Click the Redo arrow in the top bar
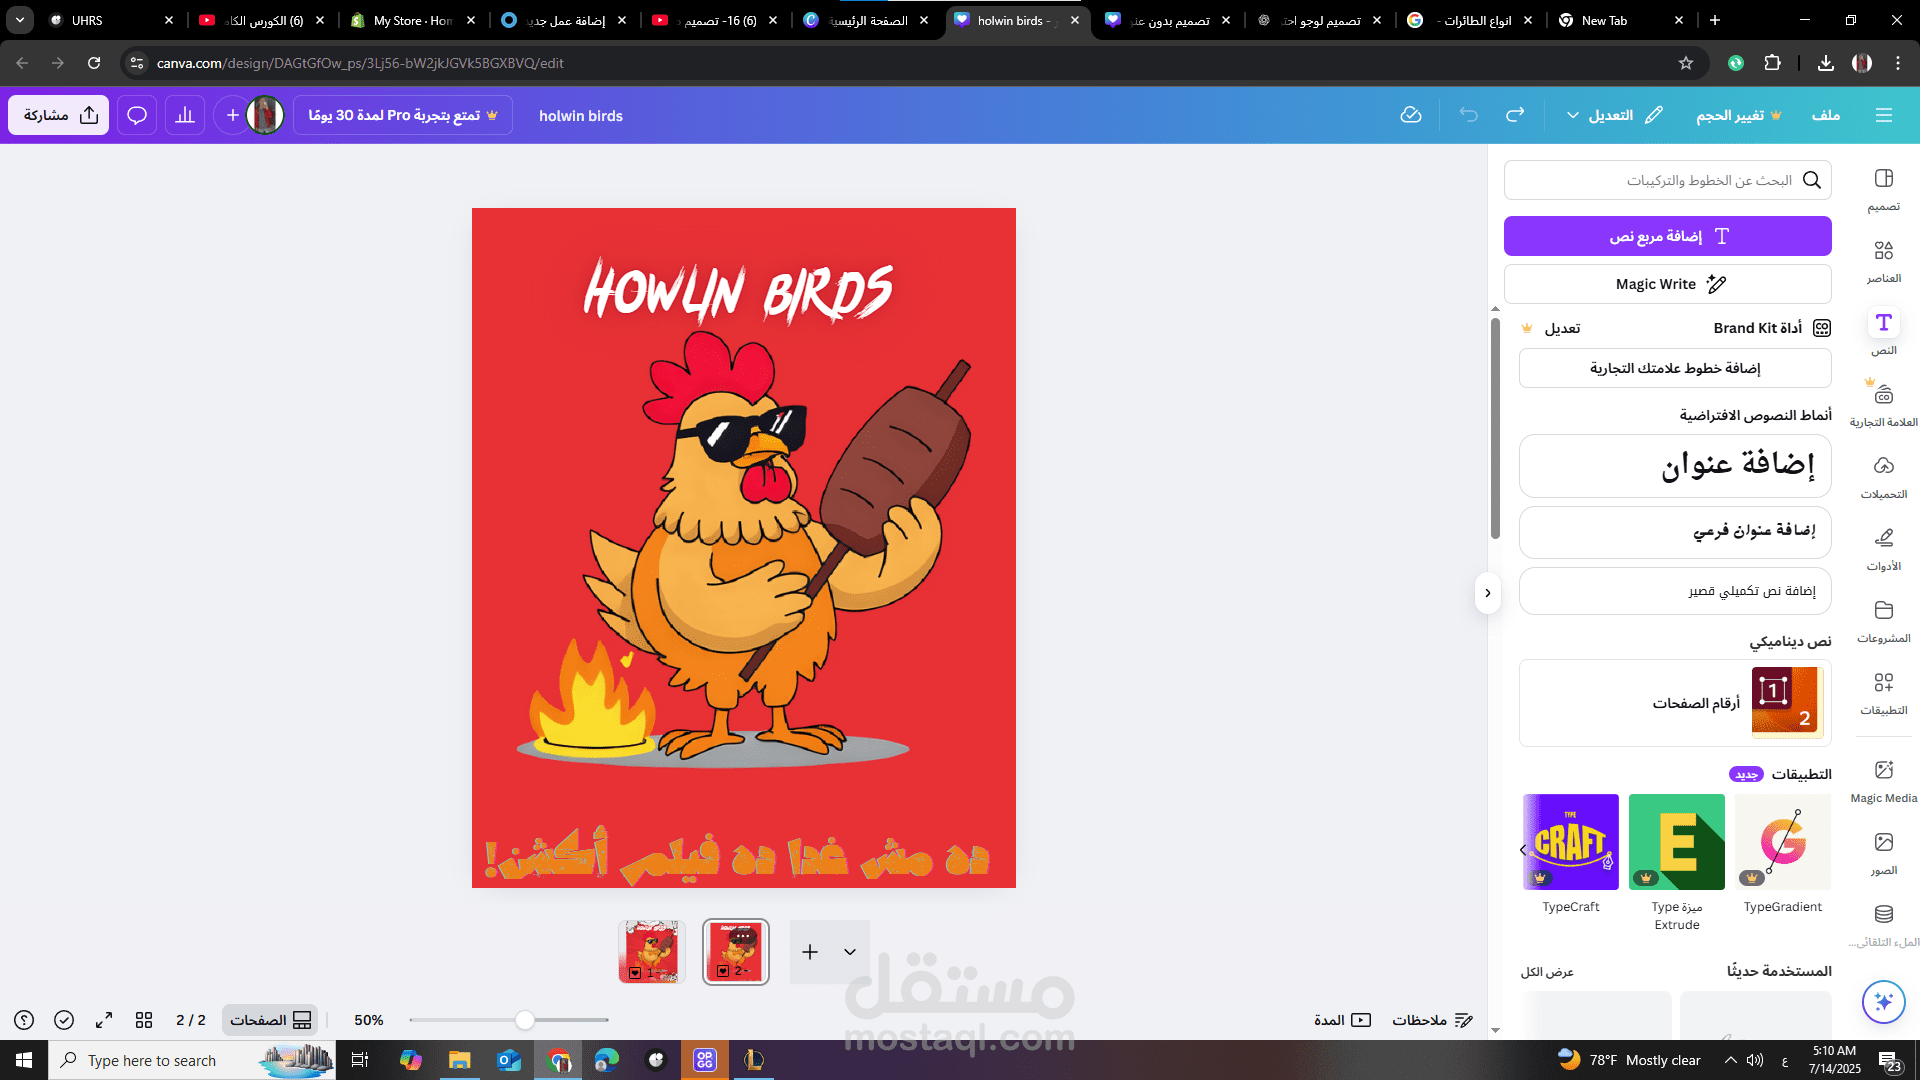This screenshot has width=1920, height=1080. pyautogui.click(x=1515, y=116)
